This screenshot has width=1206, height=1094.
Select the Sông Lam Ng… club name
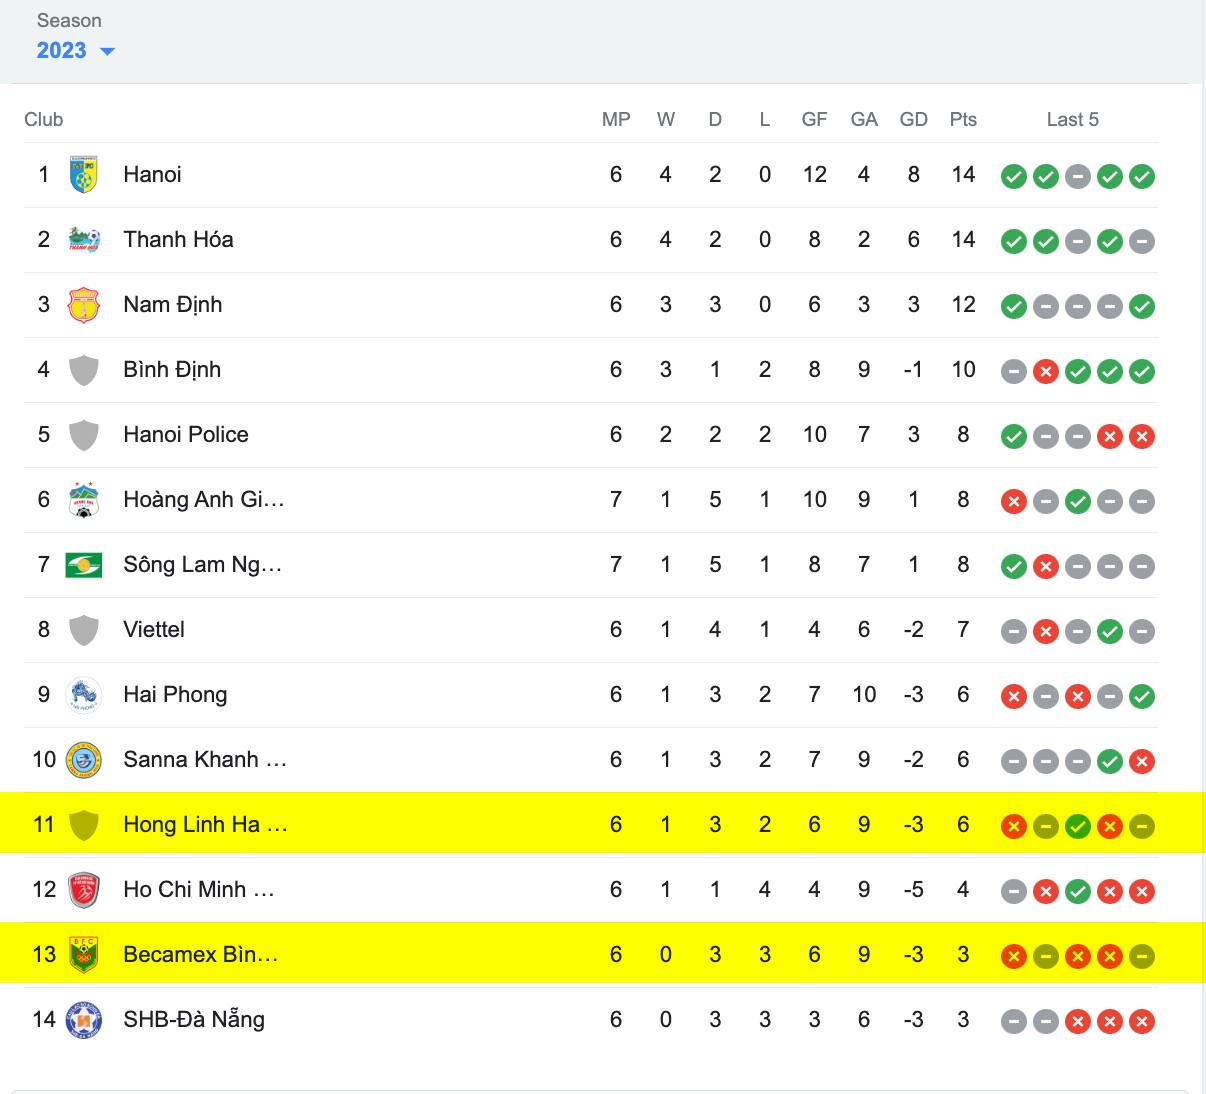(x=203, y=565)
